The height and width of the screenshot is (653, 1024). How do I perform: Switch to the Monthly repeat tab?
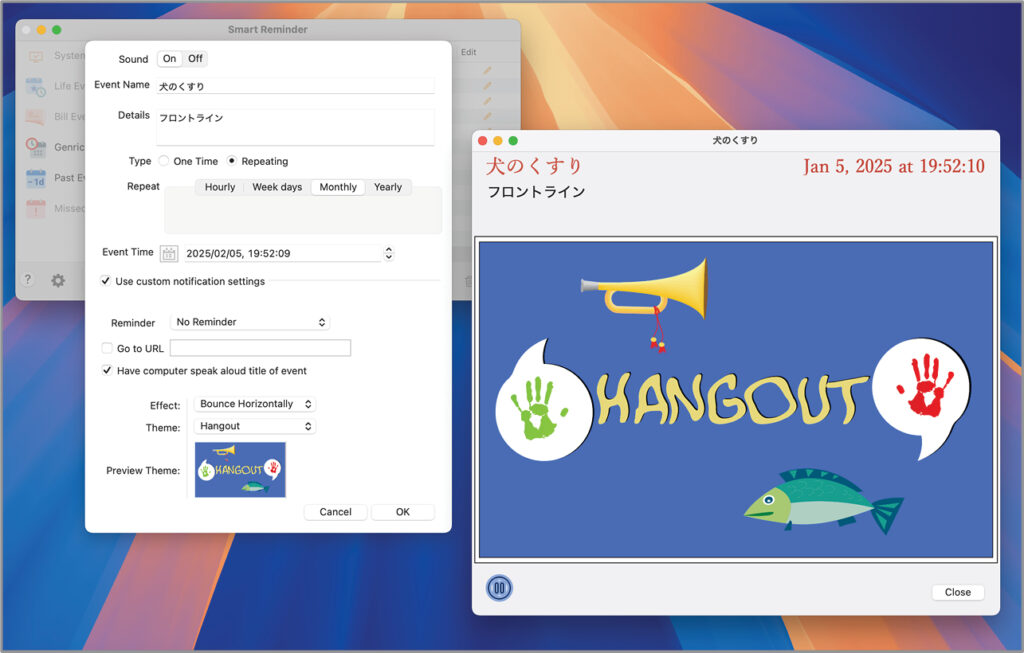point(338,187)
